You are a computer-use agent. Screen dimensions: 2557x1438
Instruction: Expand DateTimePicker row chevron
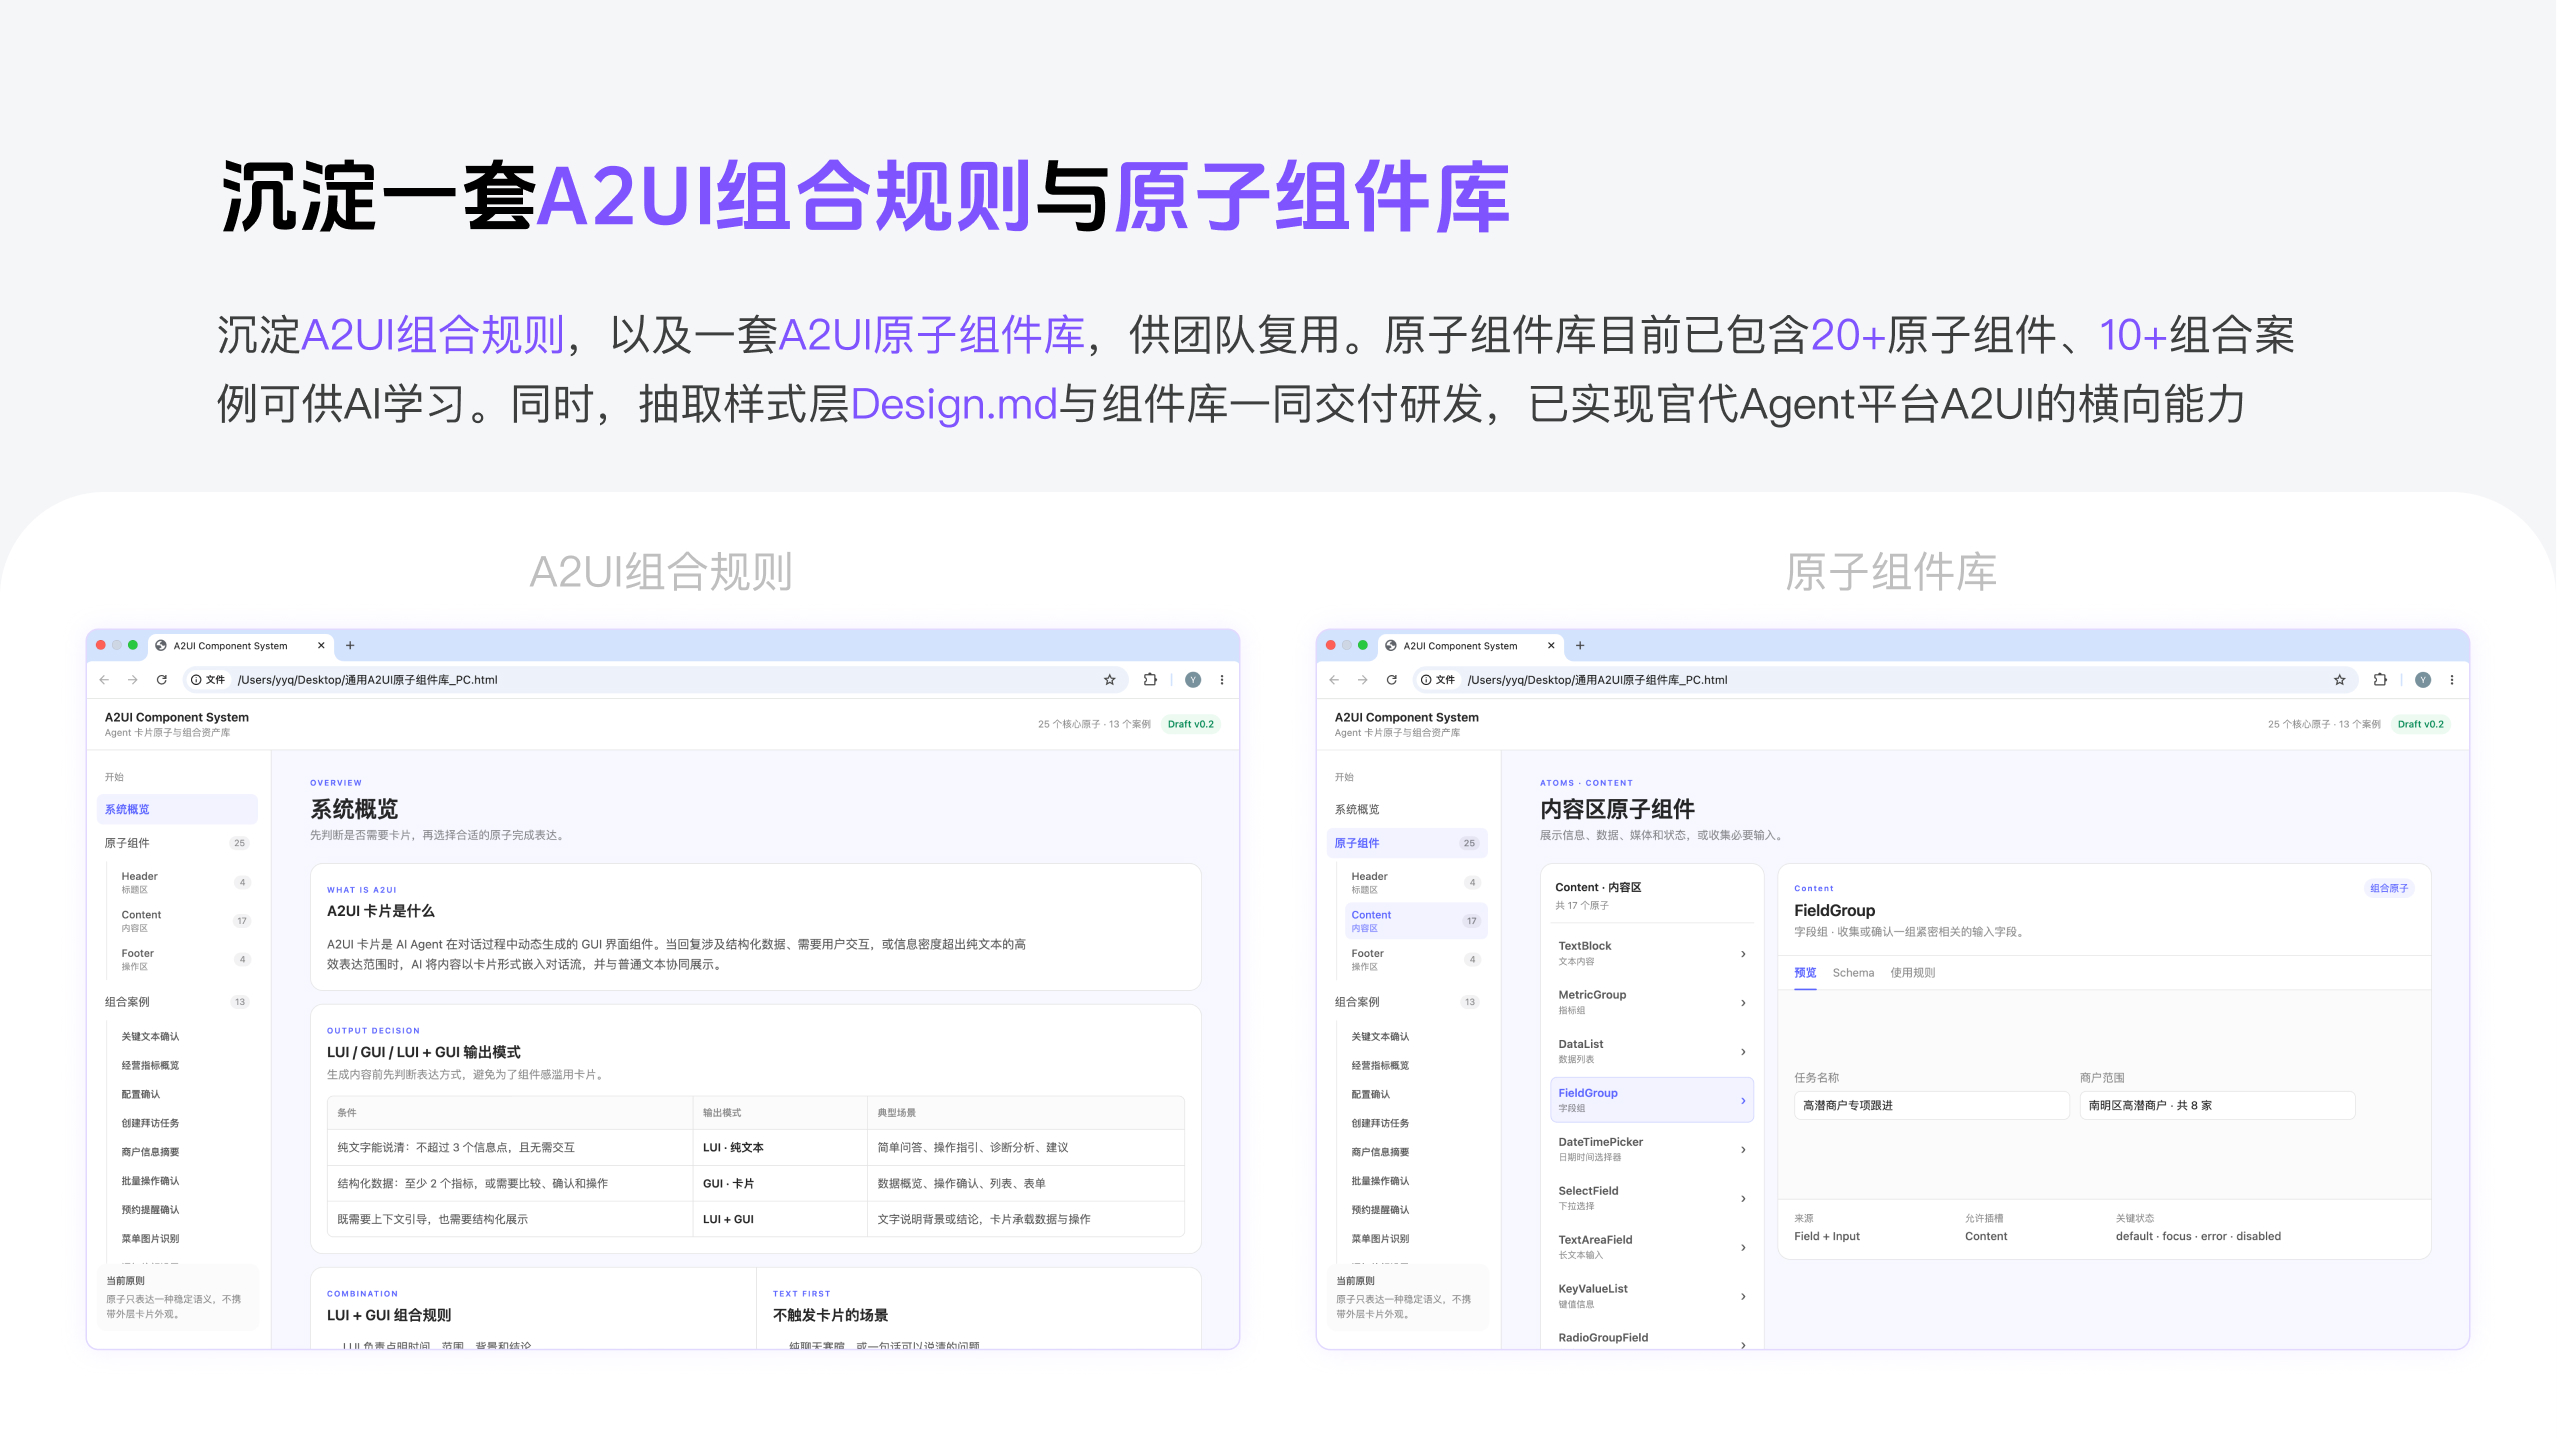(1743, 1150)
